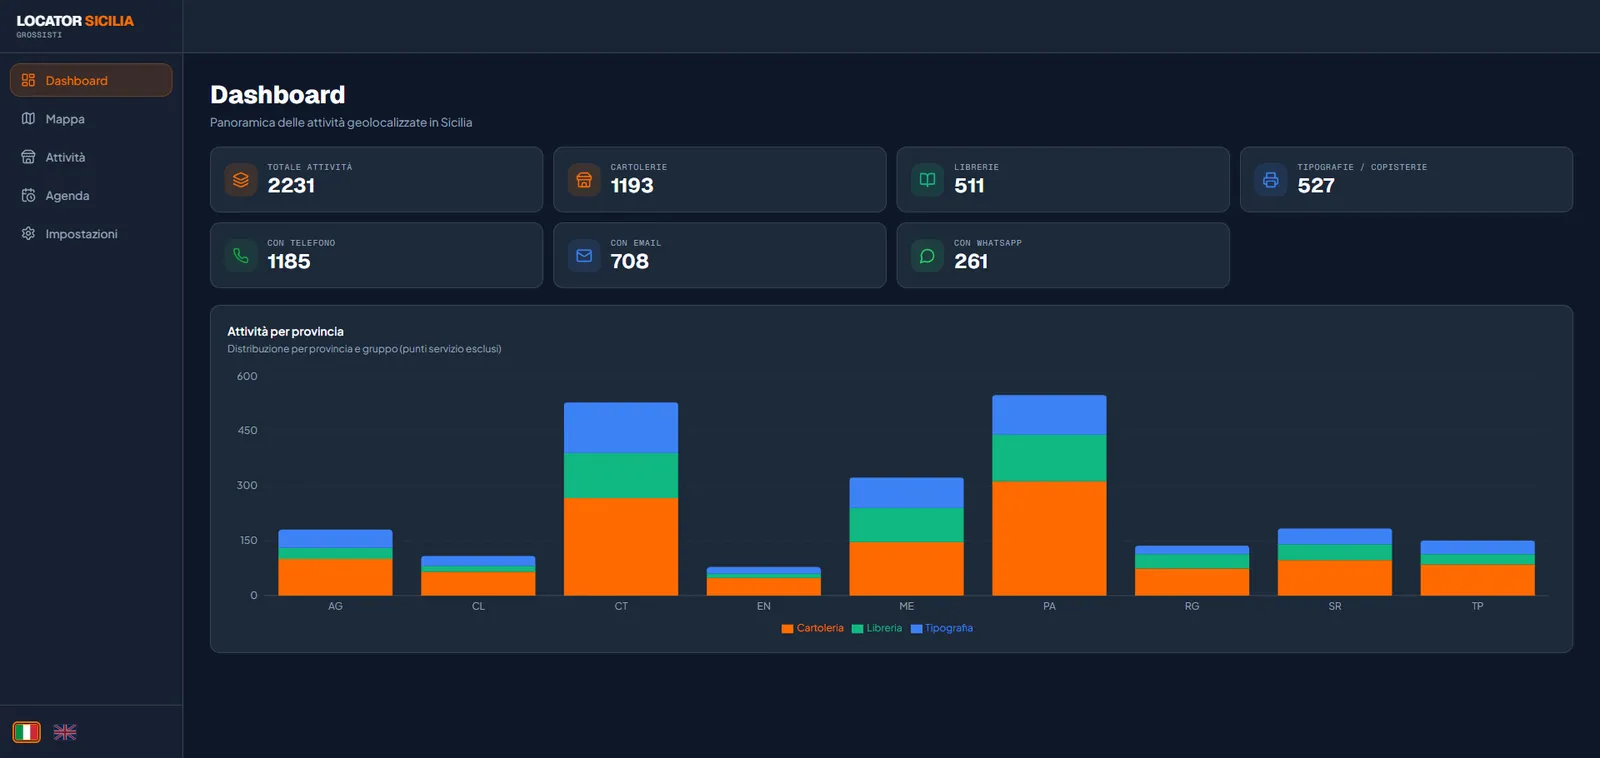Screen dimensions: 1600x758
Task: Click the 'Attività per provincia' chart title
Action: pyautogui.click(x=285, y=332)
